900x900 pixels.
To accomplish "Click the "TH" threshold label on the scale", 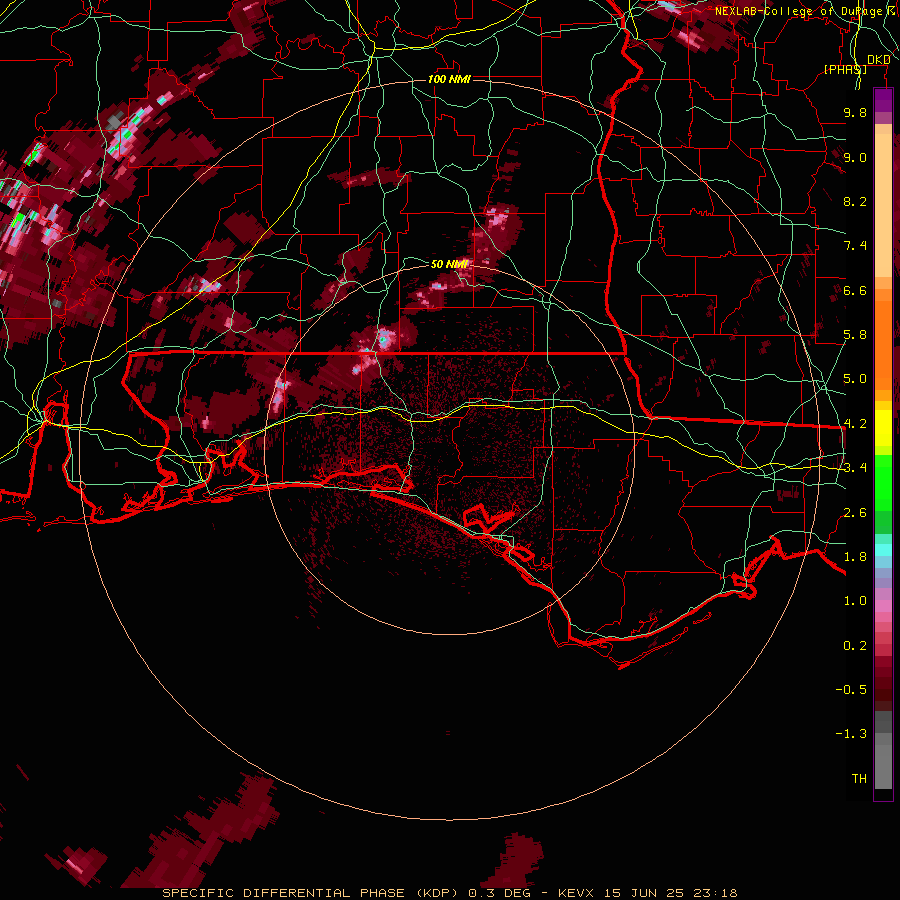I will click(859, 779).
